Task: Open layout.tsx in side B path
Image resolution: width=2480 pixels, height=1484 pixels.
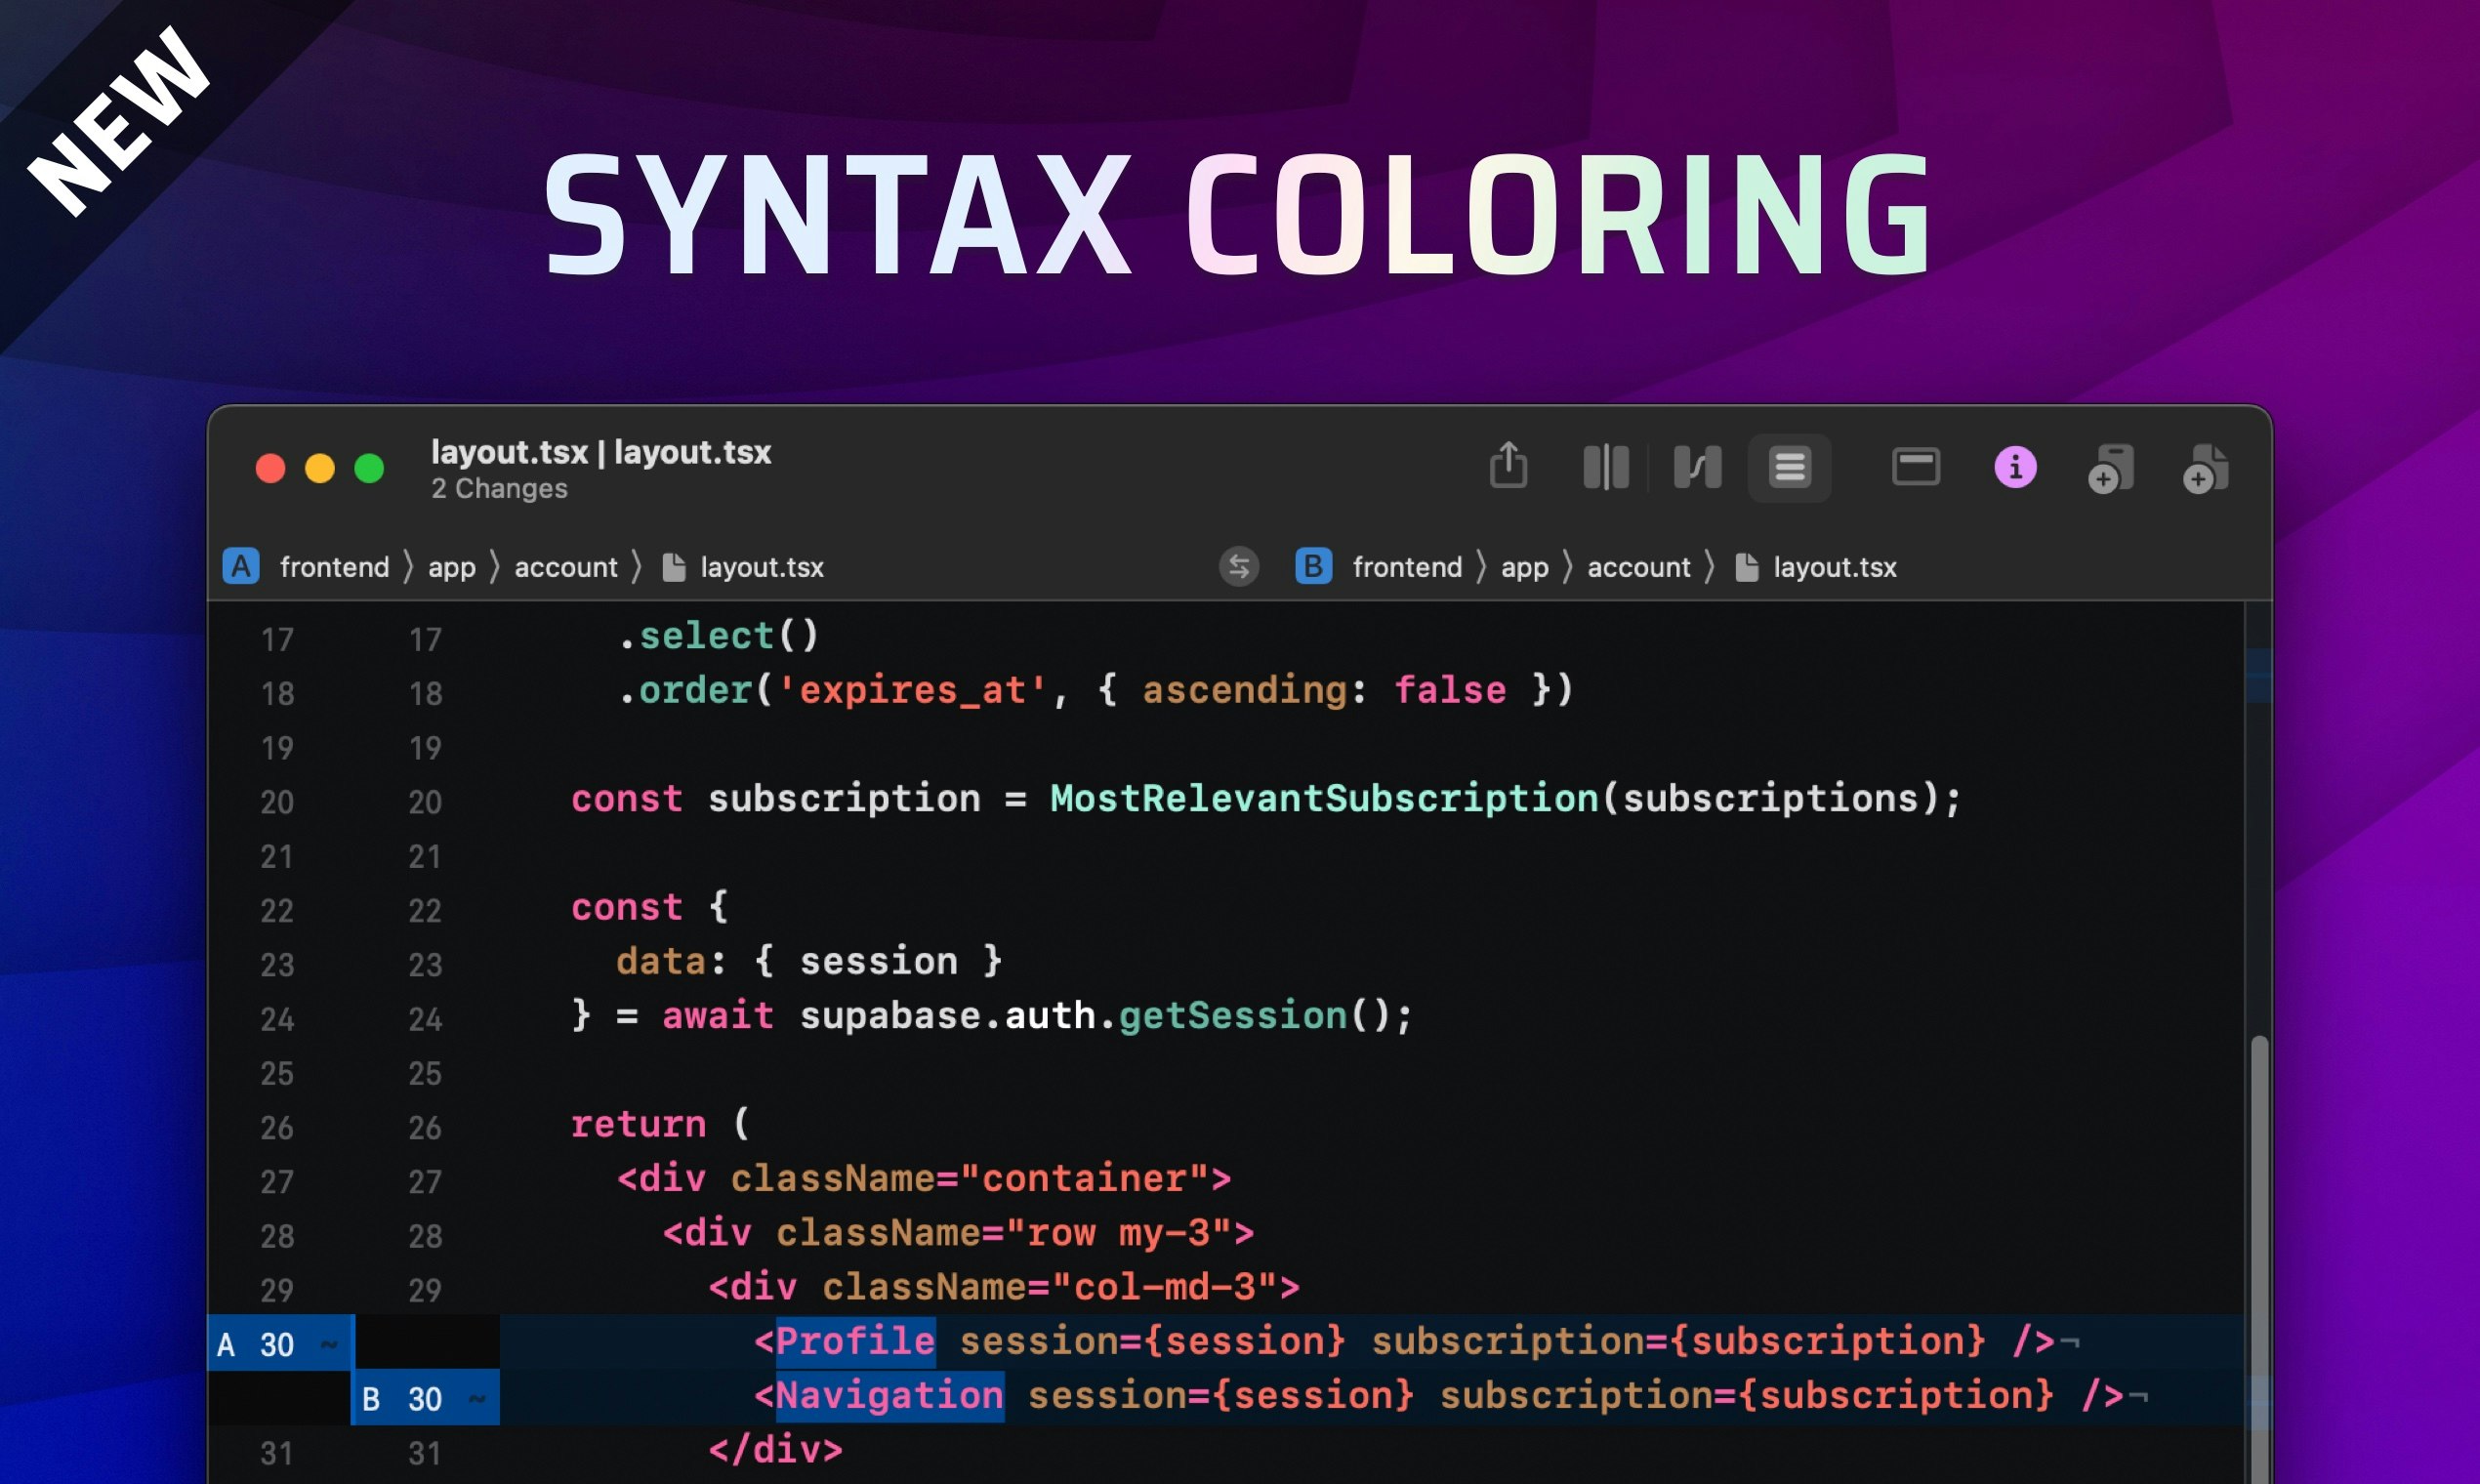Action: (x=1816, y=567)
